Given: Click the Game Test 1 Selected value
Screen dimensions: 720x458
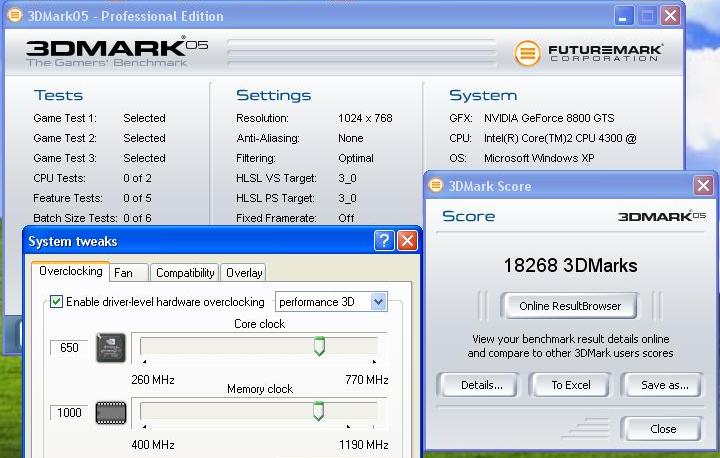Looking at the screenshot, I should click(x=144, y=118).
